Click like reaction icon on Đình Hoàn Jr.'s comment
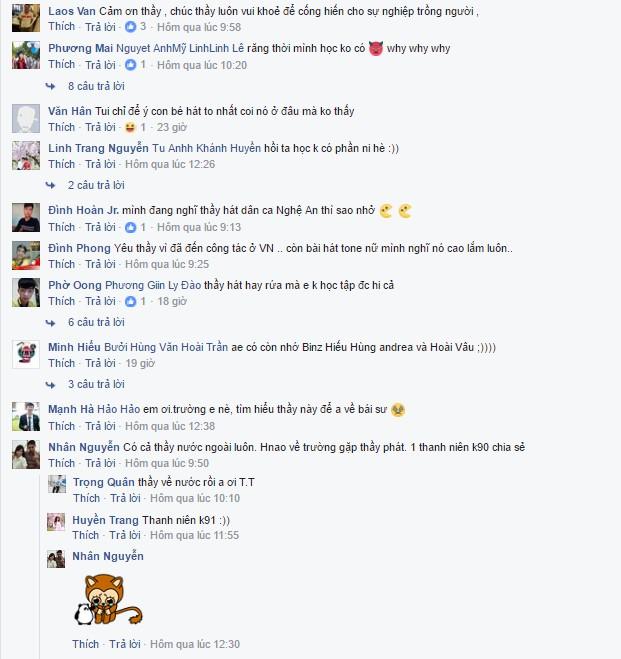The width and height of the screenshot is (621, 659). pos(131,227)
